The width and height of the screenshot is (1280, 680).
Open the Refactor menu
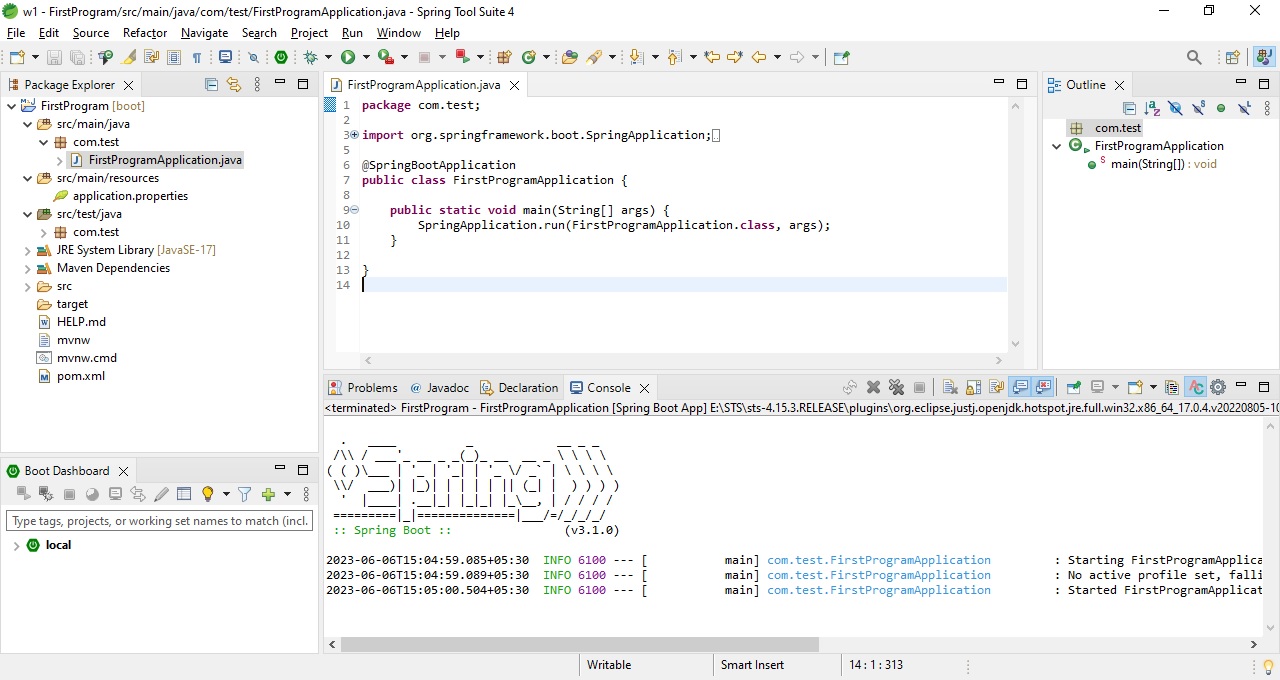click(145, 33)
